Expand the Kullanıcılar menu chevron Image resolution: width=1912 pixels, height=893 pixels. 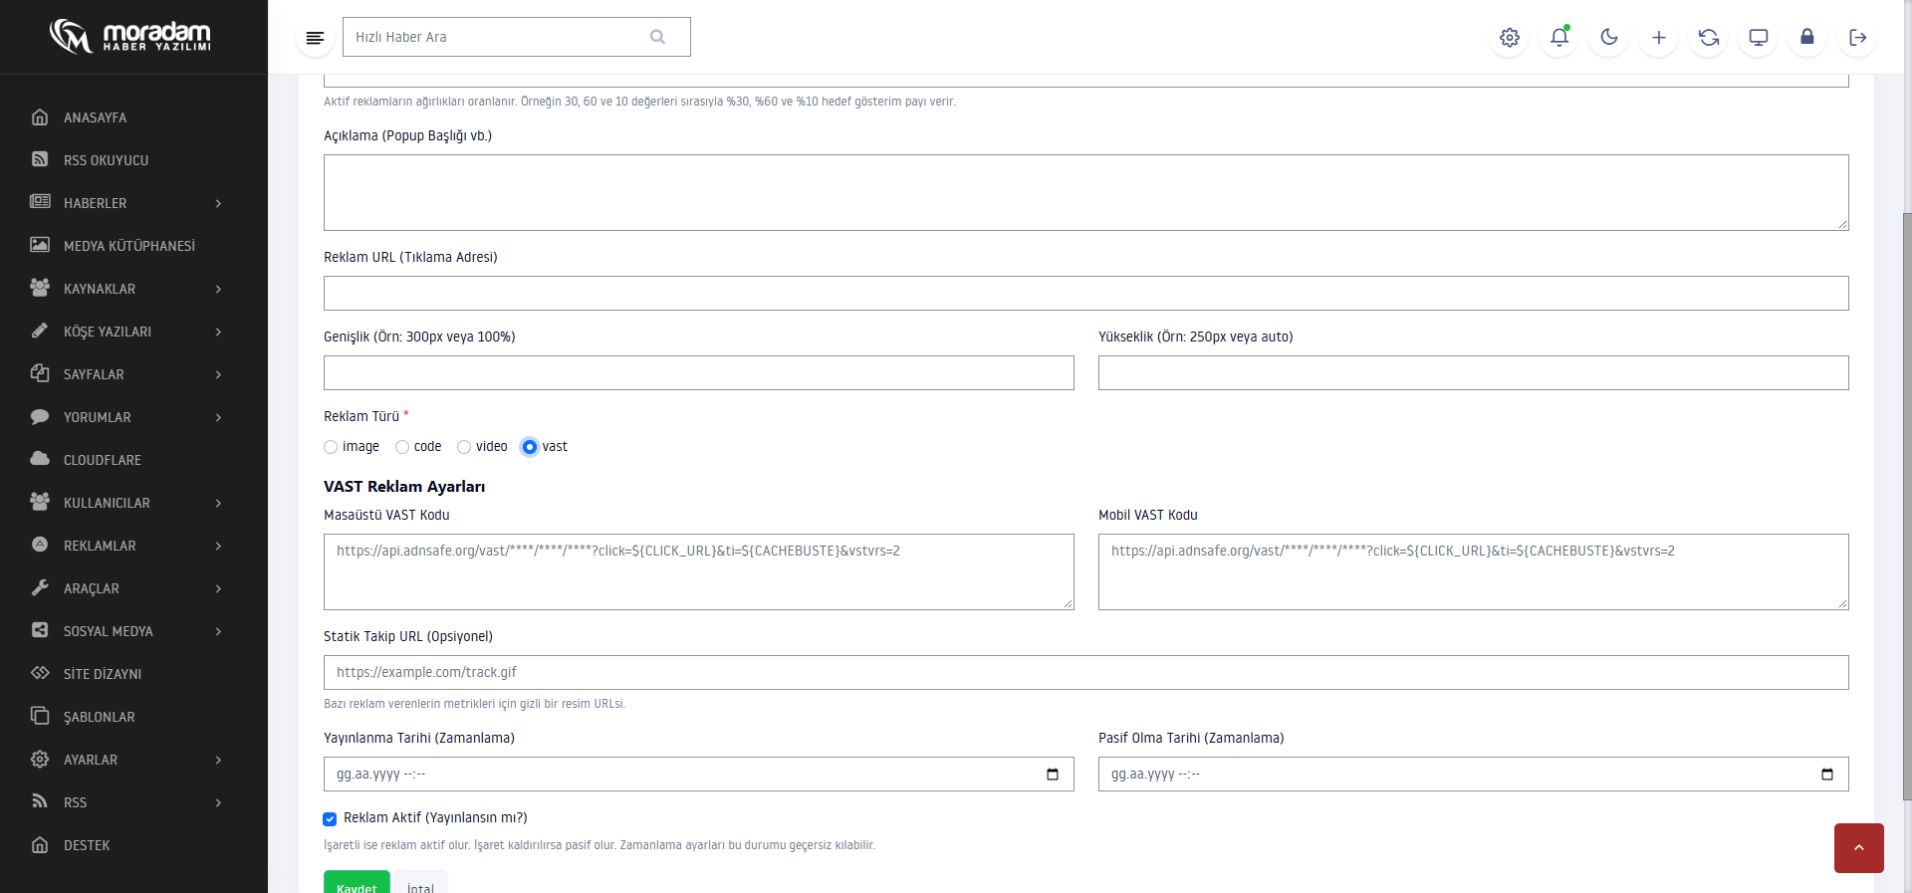click(218, 503)
